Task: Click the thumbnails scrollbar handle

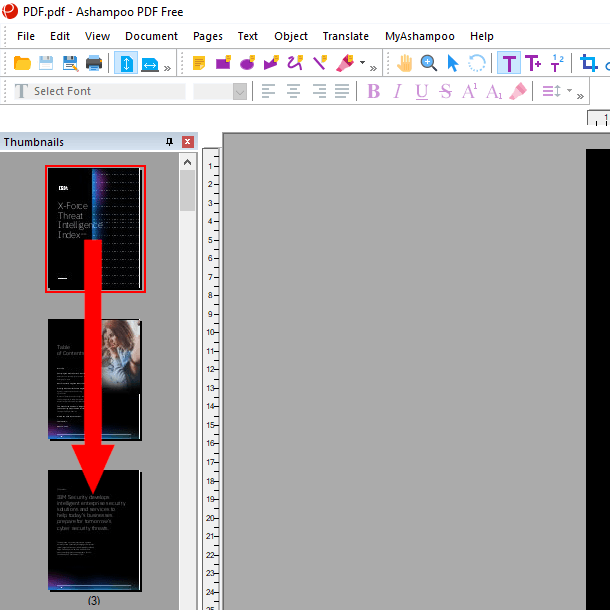Action: (188, 191)
